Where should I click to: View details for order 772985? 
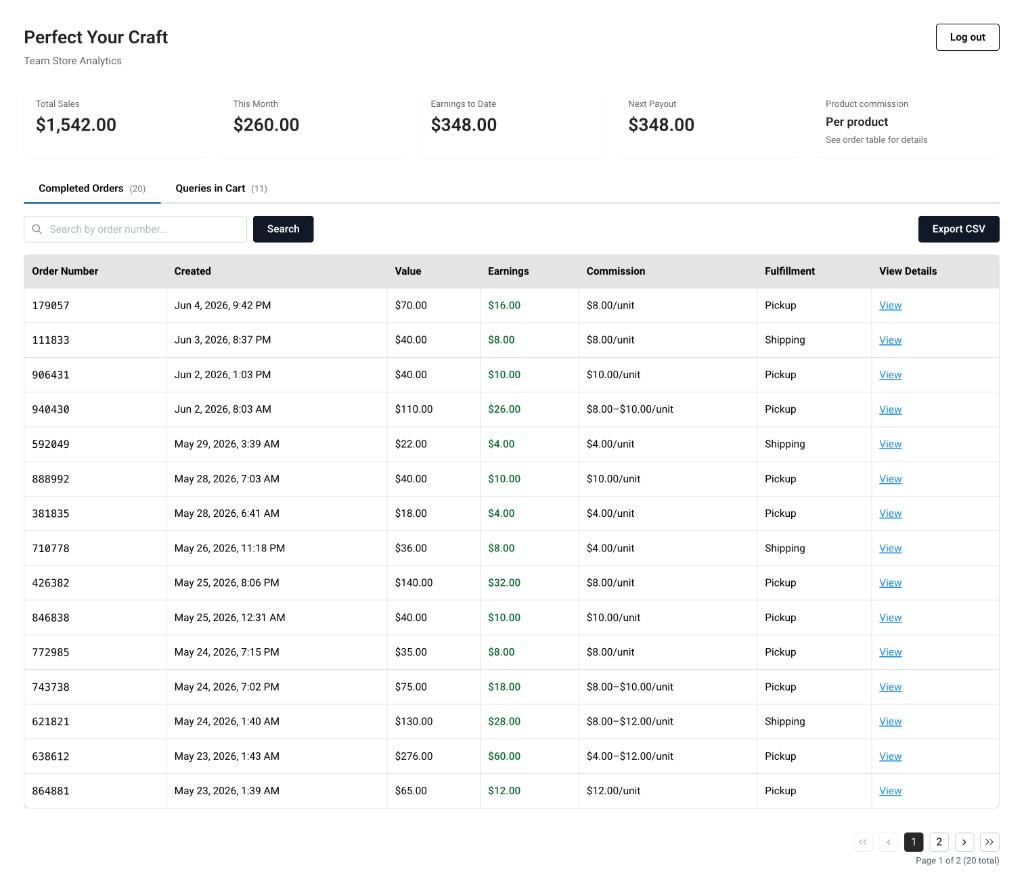[890, 652]
